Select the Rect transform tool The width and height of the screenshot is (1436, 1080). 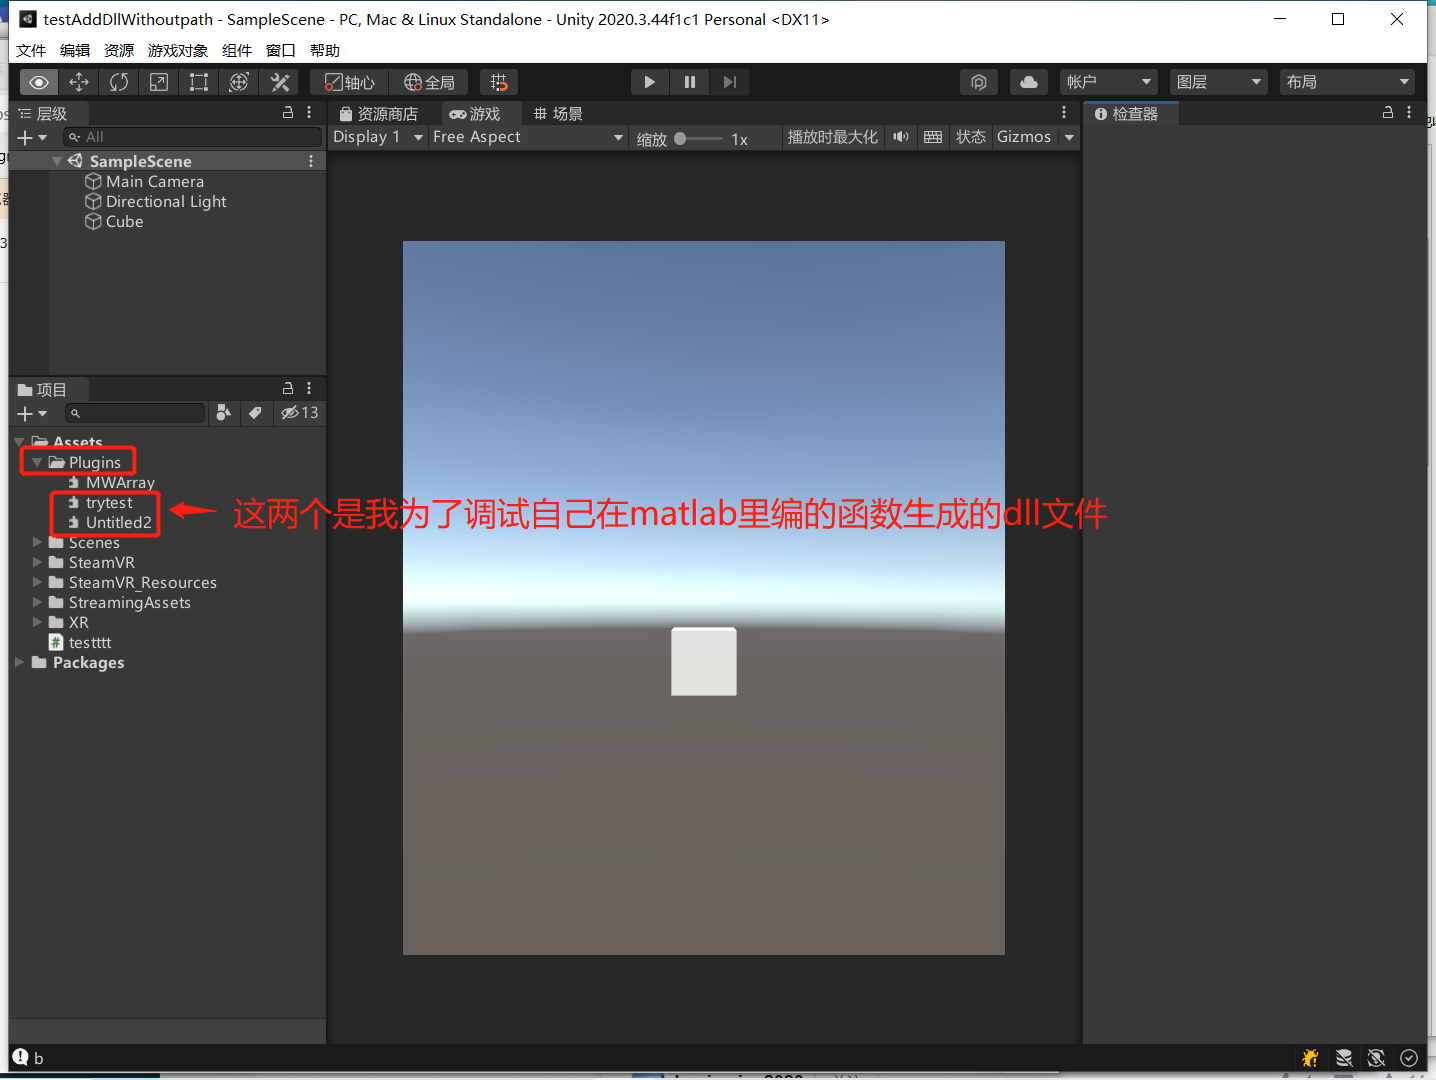pyautogui.click(x=199, y=82)
